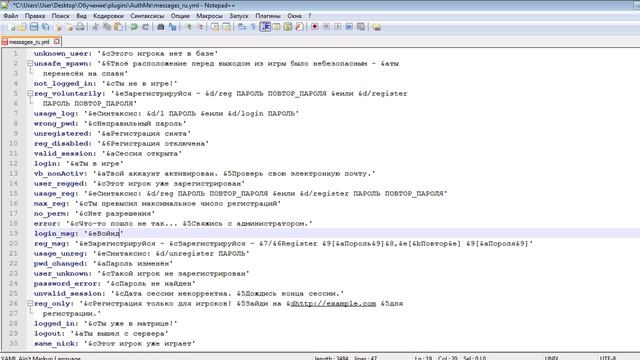Viewport: 640px width, 360px height.
Task: Click the Copy toolbar icon
Action: pyautogui.click(x=107, y=27)
